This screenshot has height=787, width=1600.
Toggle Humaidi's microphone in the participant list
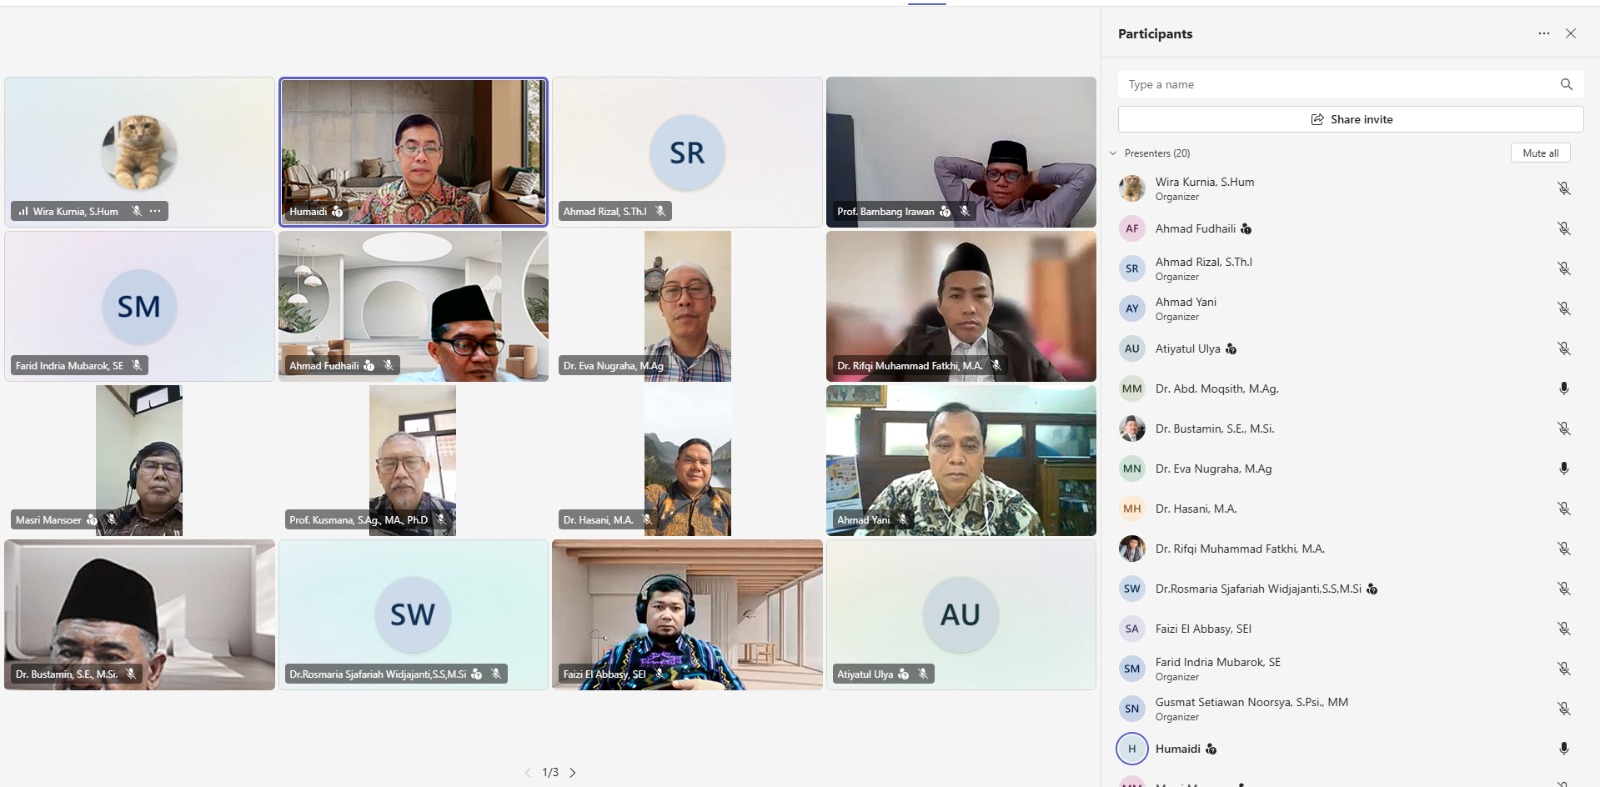click(1564, 748)
